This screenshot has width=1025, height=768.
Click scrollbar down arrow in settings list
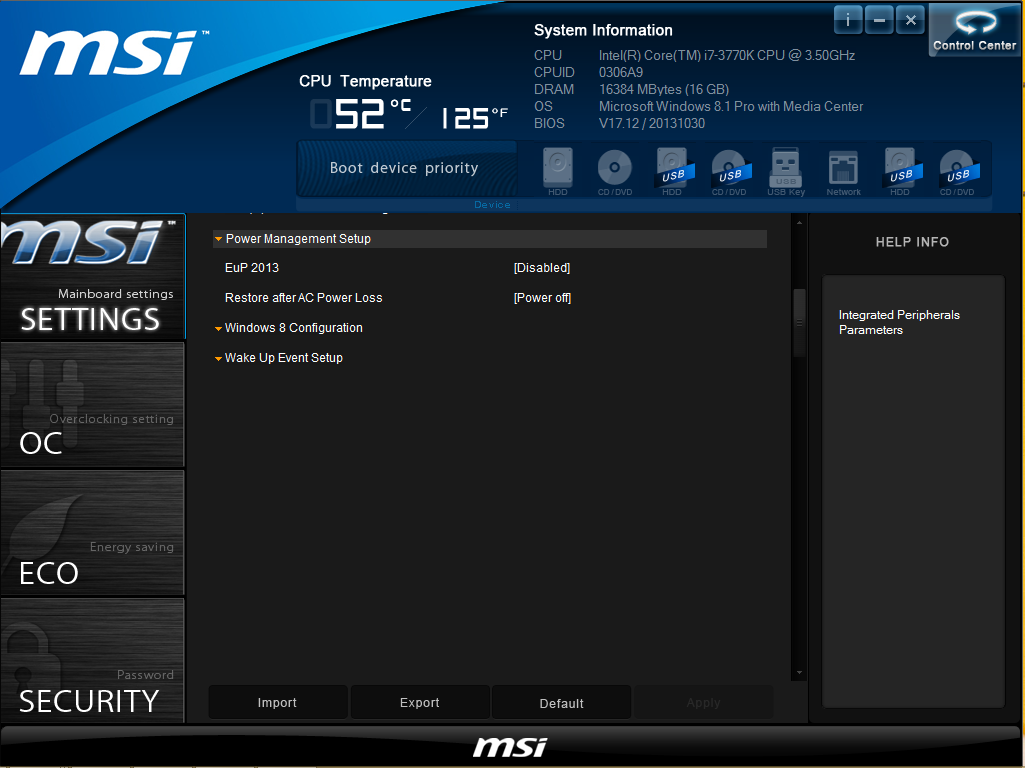click(x=799, y=673)
